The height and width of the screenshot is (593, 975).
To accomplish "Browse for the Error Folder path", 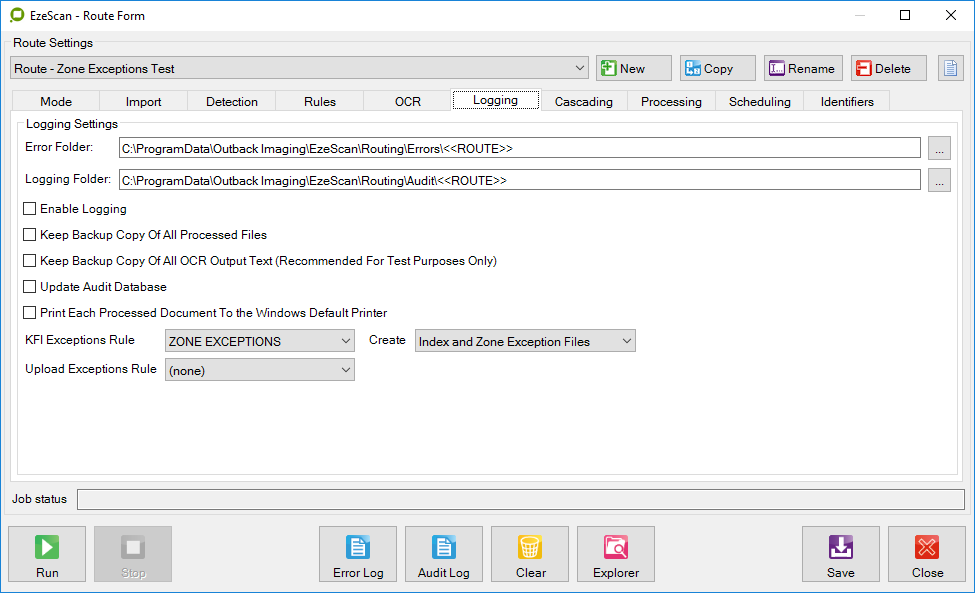I will coord(939,148).
